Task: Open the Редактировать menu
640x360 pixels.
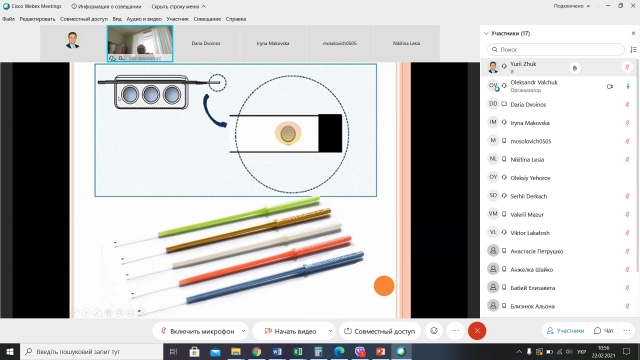Action: 37,19
